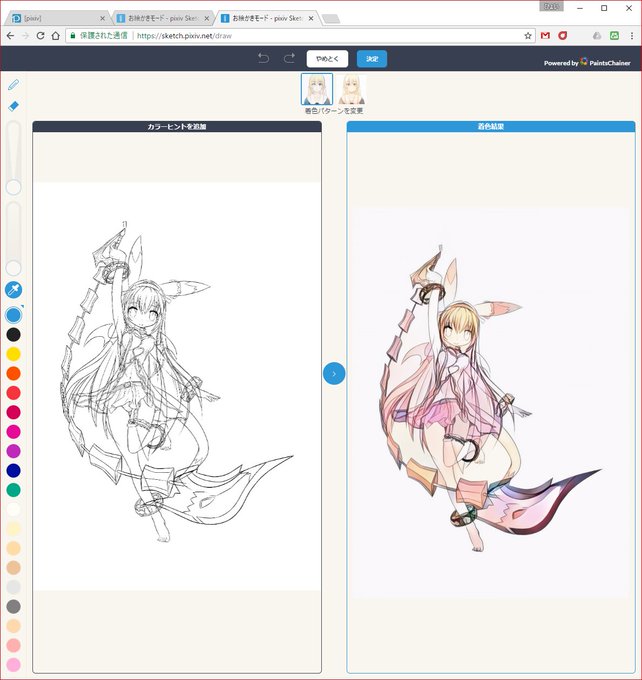Go back in browser history

coord(10,36)
